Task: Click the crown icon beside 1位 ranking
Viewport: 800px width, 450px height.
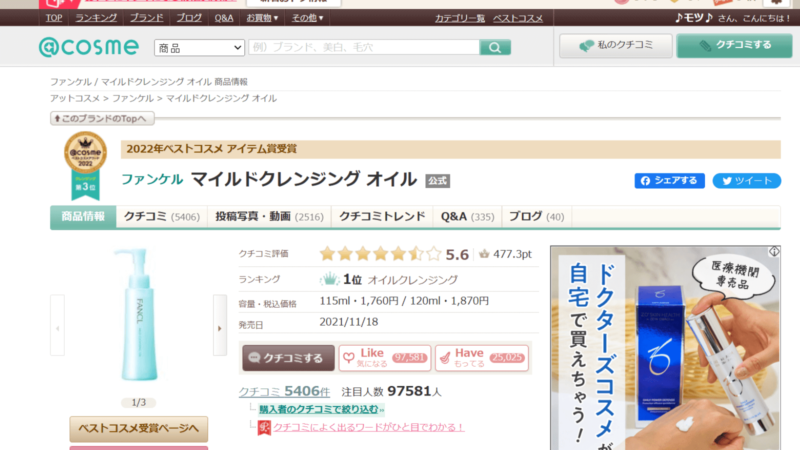Action: (x=329, y=279)
